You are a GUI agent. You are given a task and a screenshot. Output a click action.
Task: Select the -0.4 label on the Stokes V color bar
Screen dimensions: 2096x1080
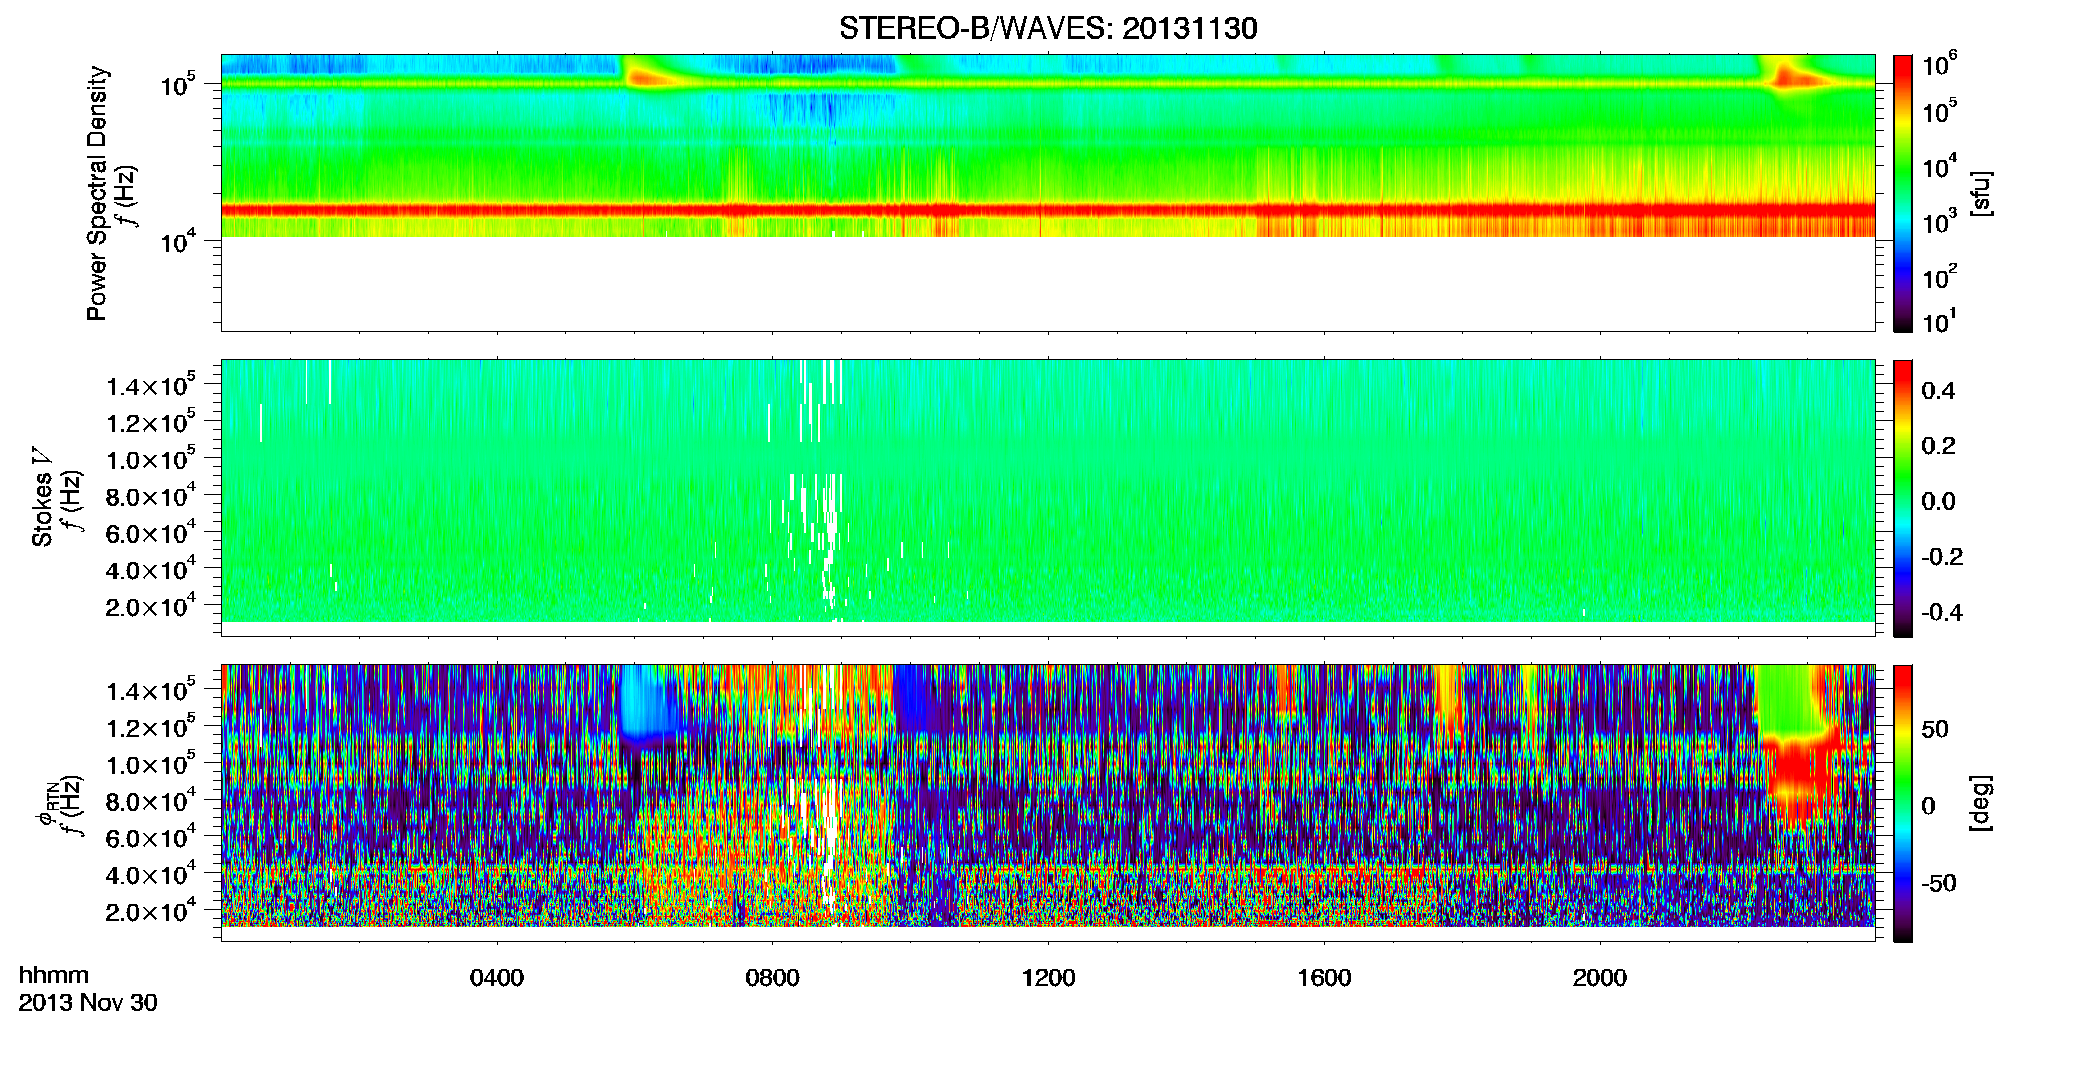click(x=1941, y=612)
